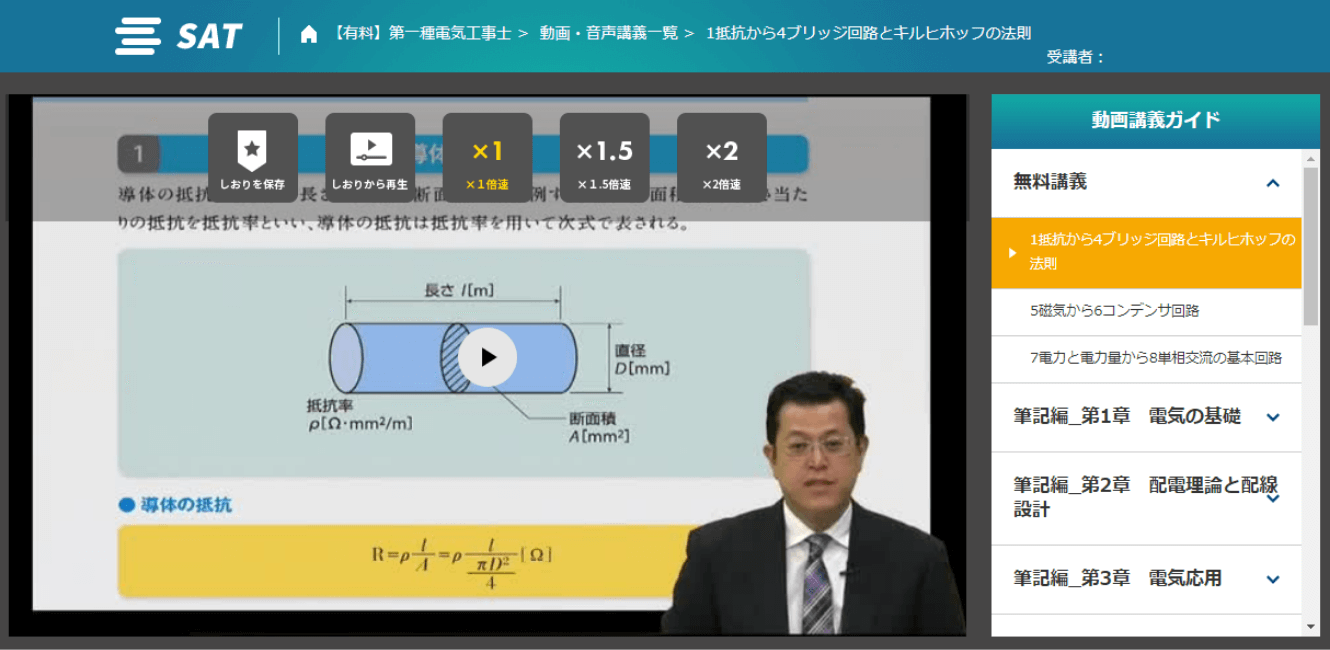This screenshot has width=1330, height=650.
Task: Select the highlighted lecture 1抵抗から4ブリッジ回路とキルヒホッフの法則
Action: pos(1147,252)
